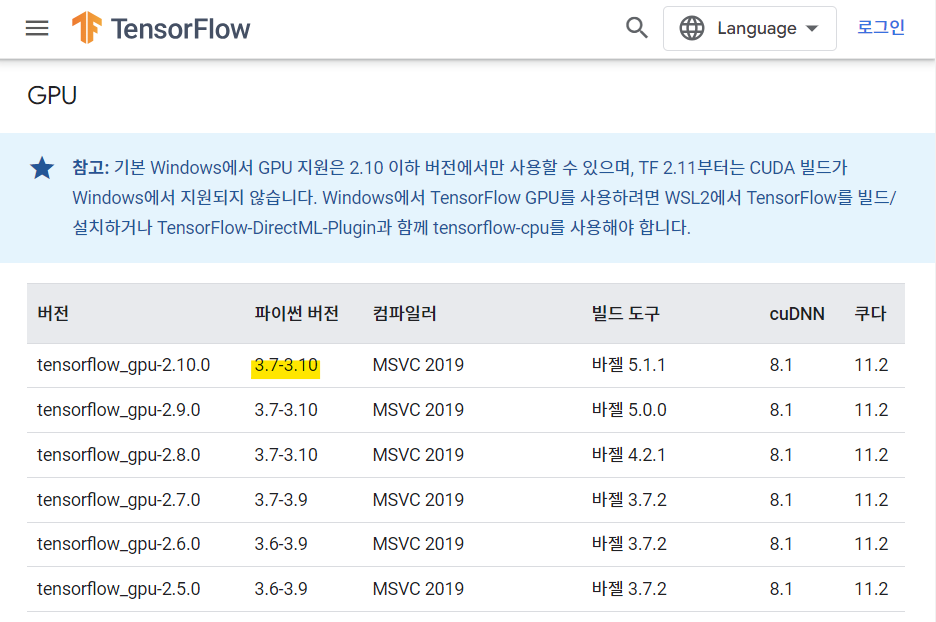Click 바젤 5.1.1 build tool cell

click(629, 365)
